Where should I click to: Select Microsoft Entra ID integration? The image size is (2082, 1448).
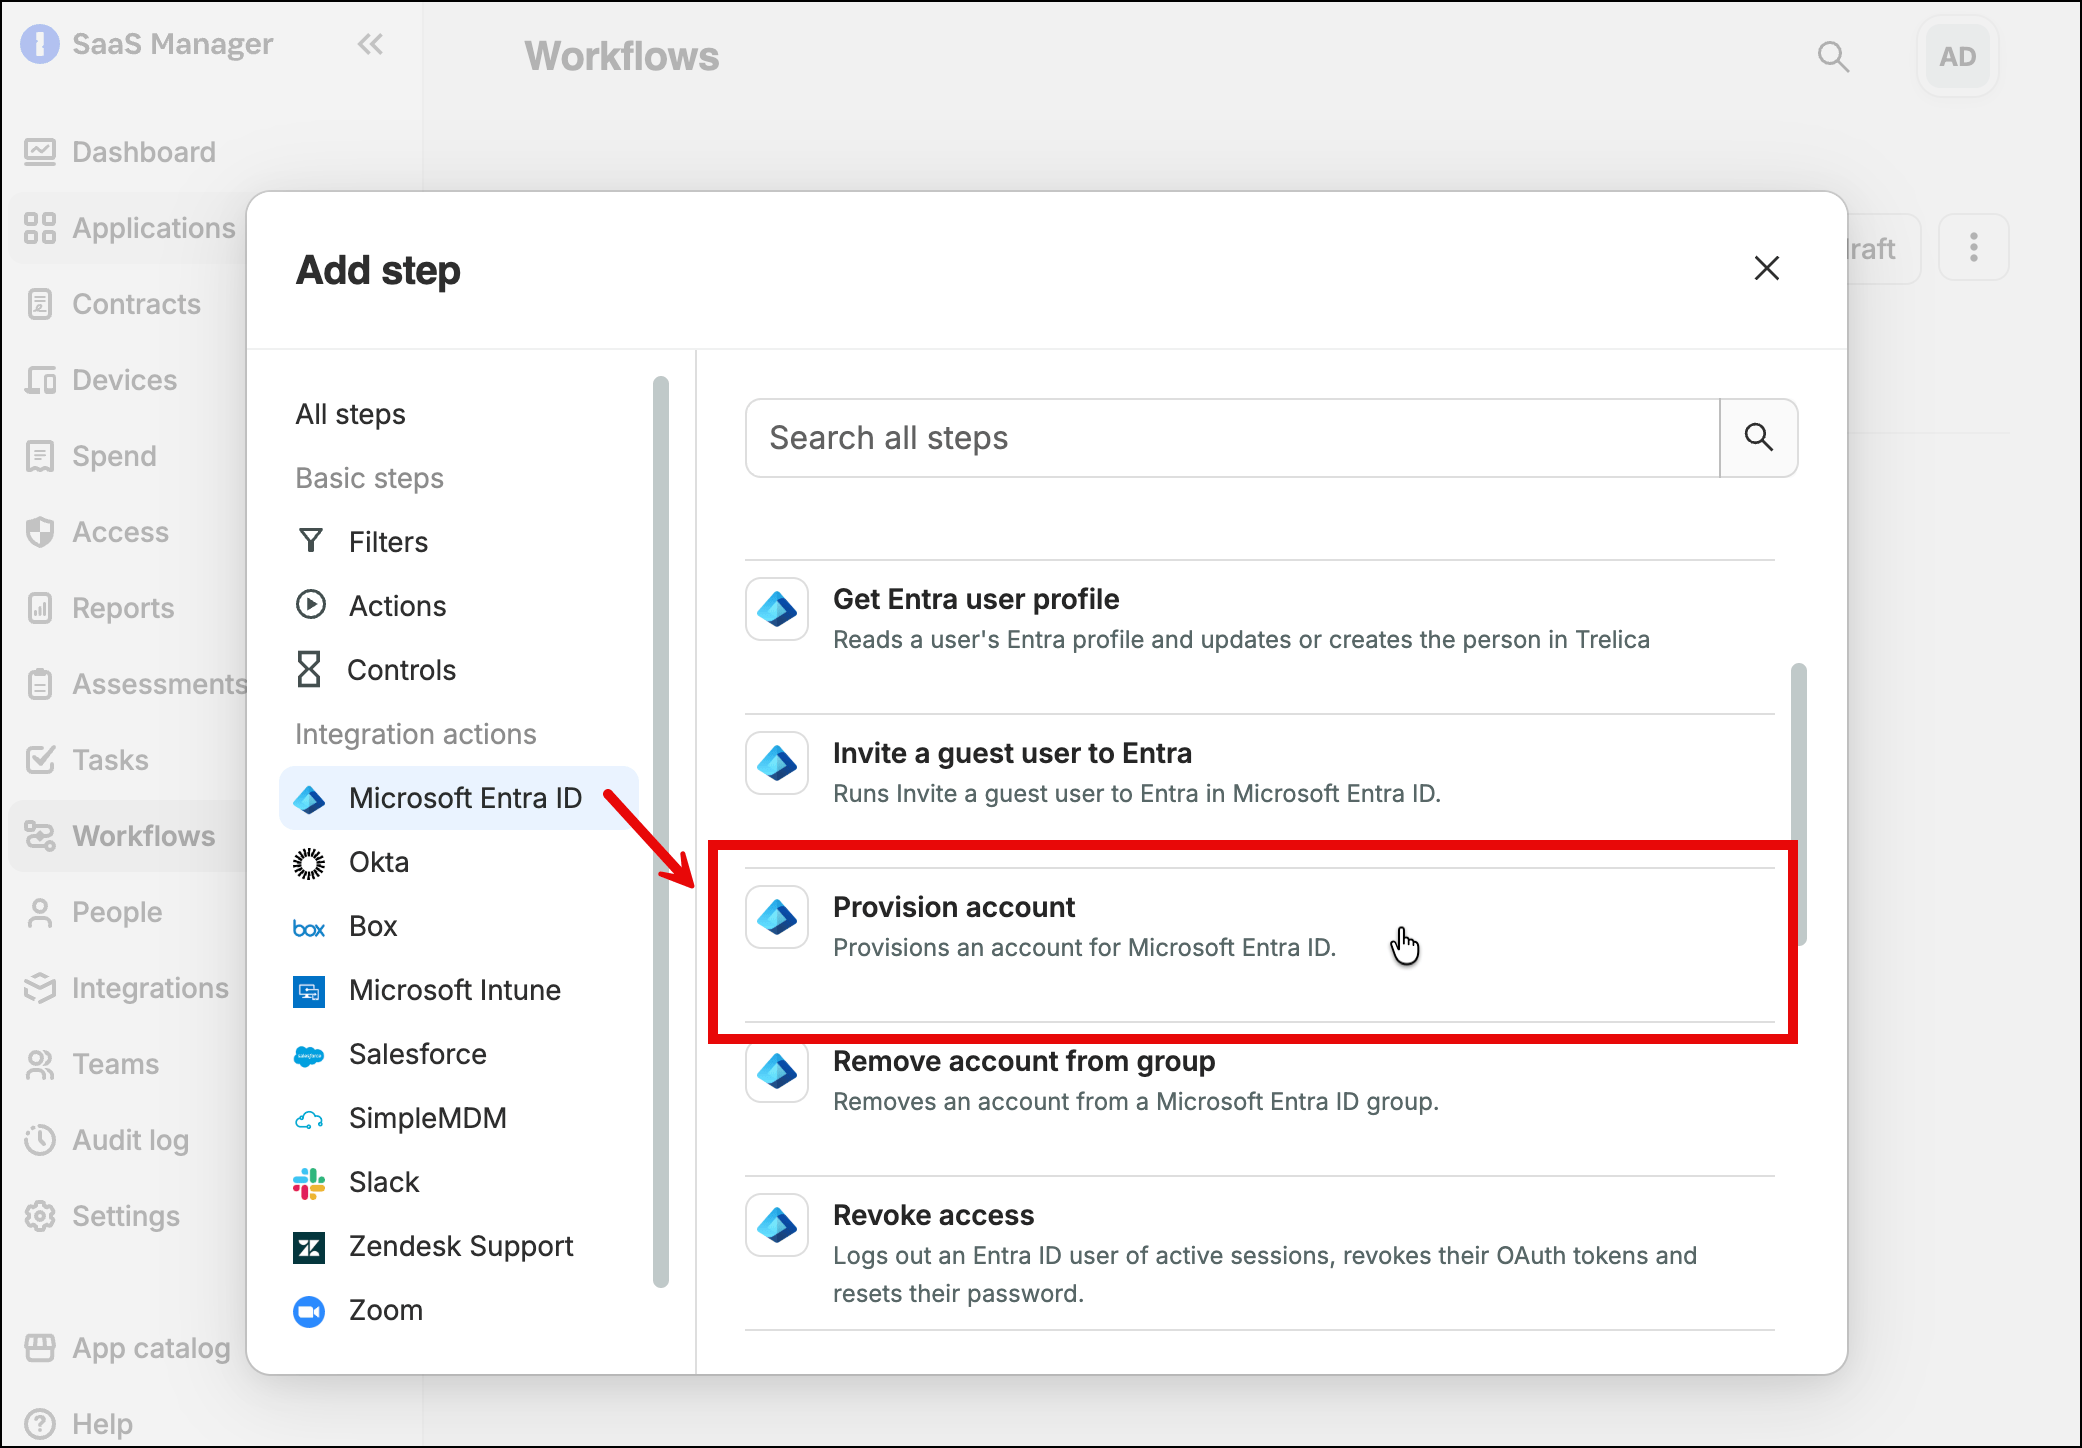(458, 798)
